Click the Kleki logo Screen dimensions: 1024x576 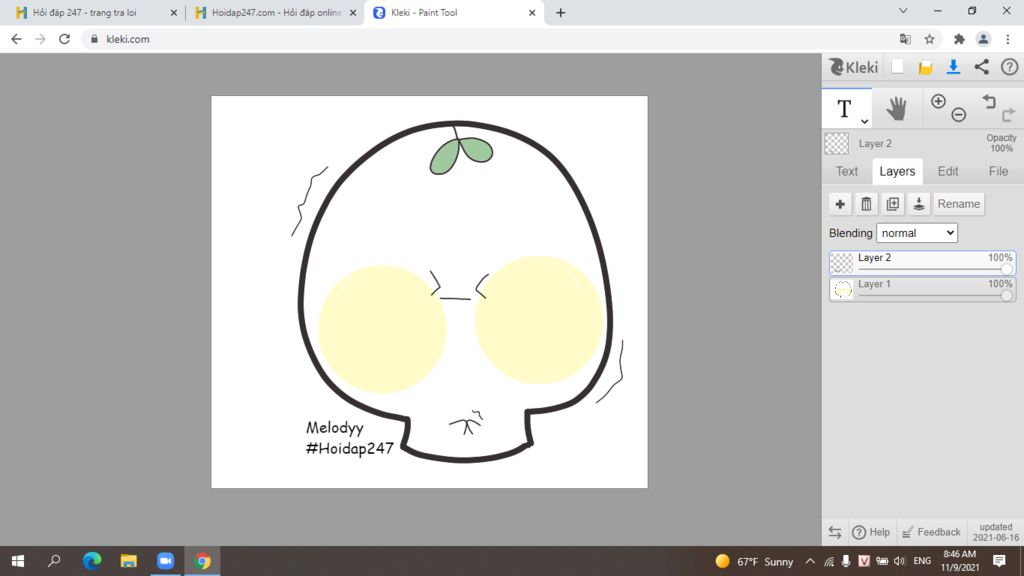pos(854,67)
